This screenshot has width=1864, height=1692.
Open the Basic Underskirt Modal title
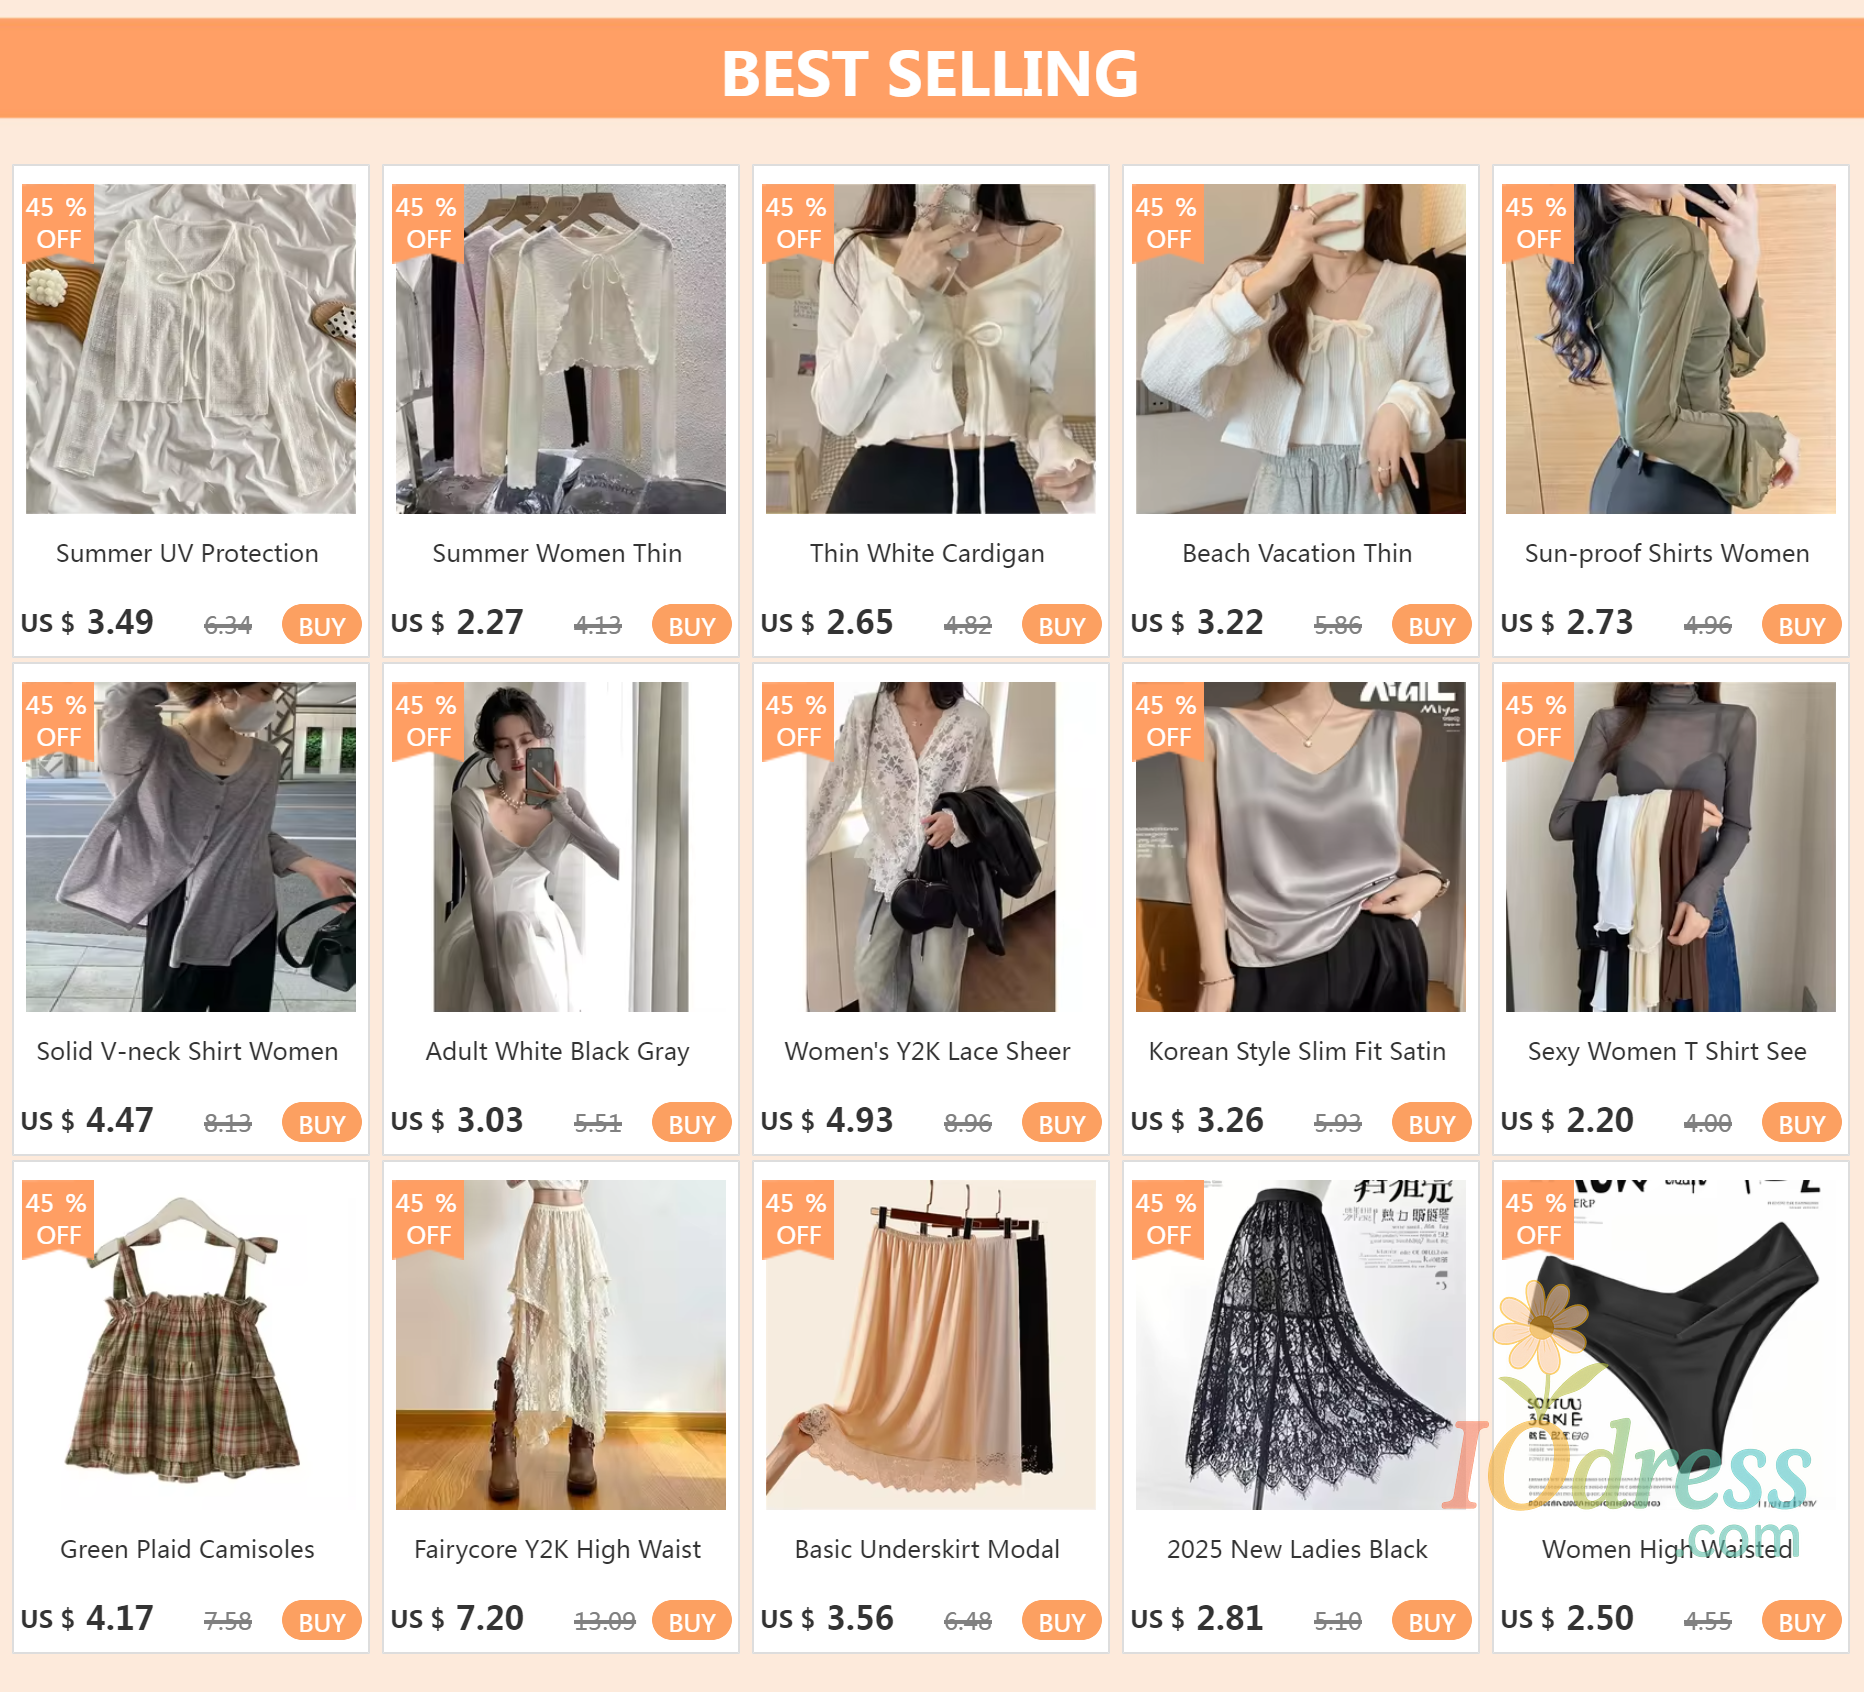927,1549
